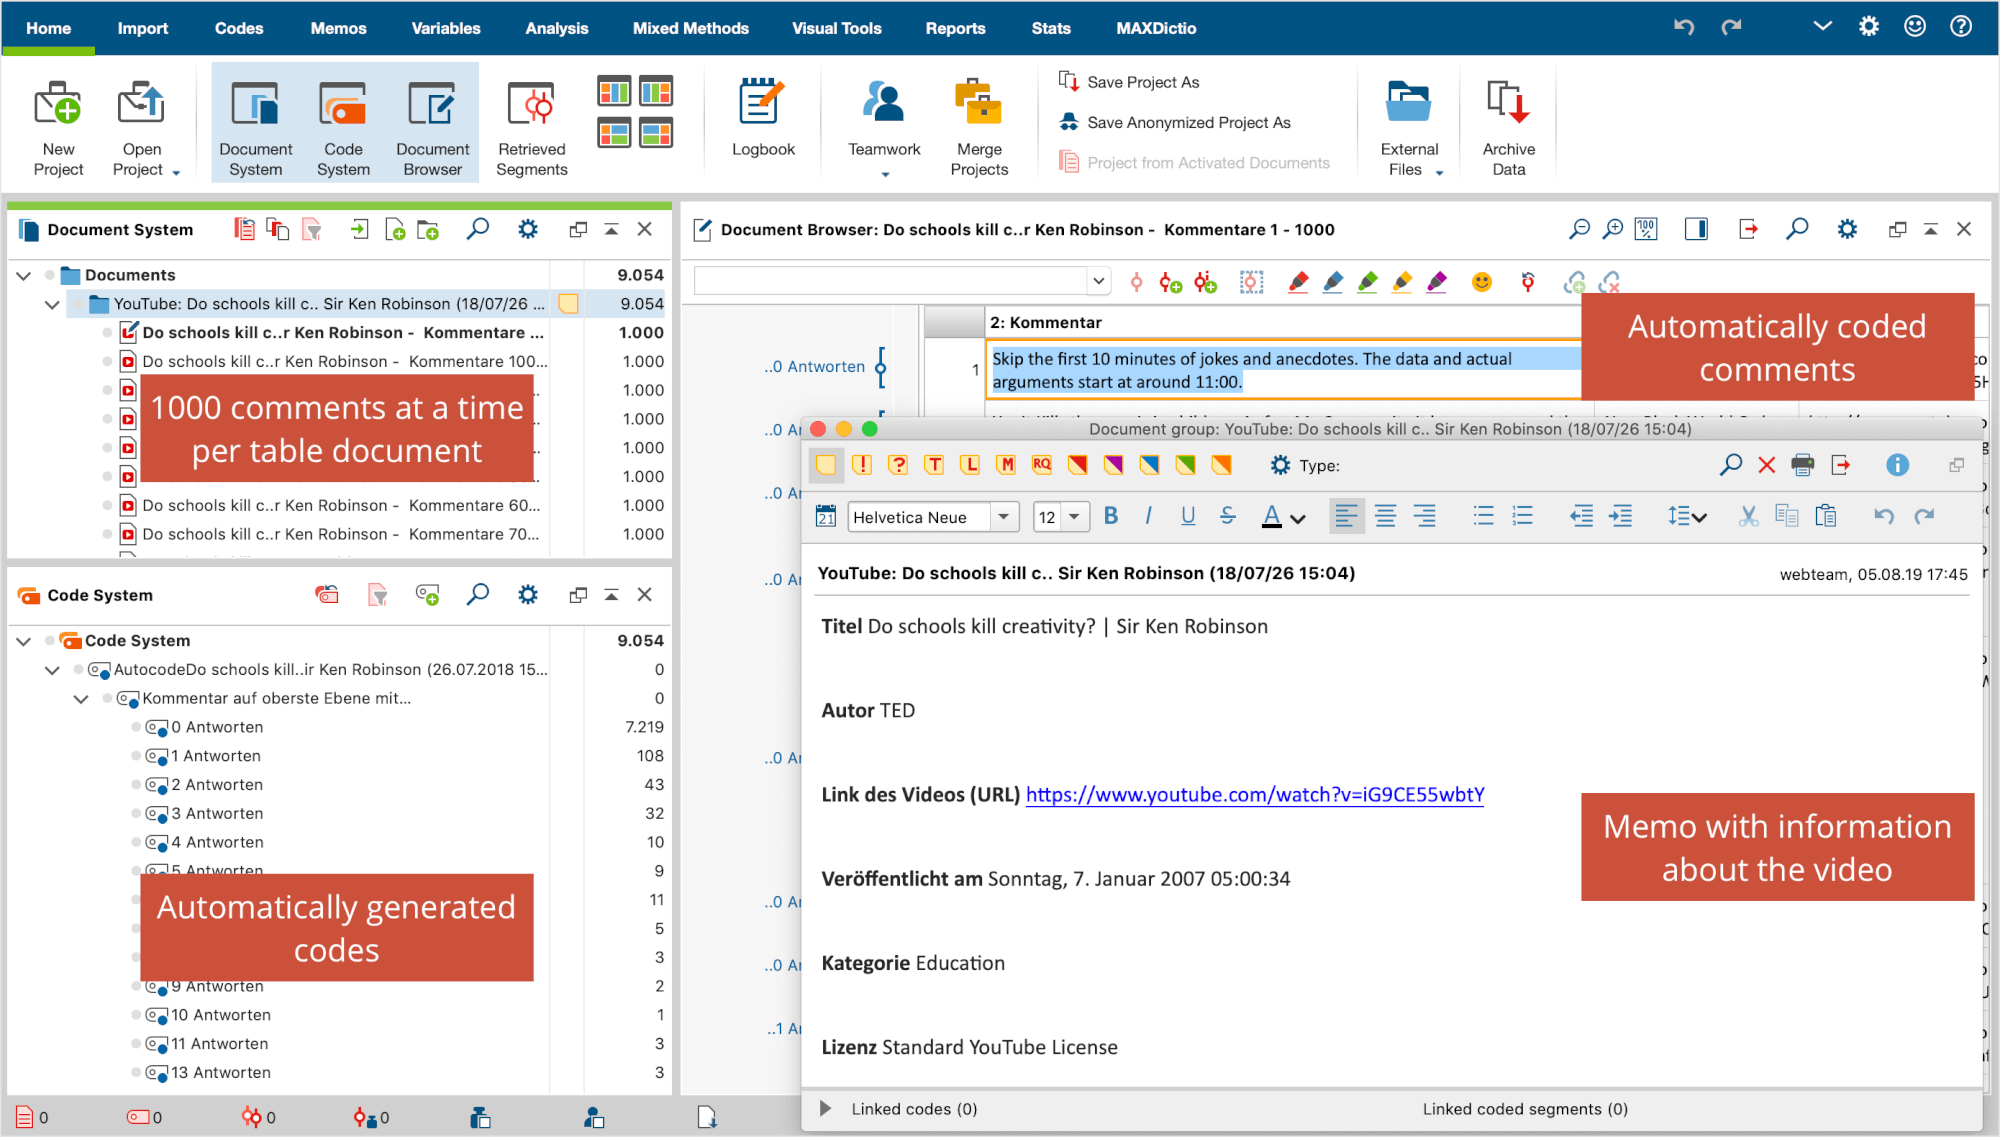This screenshot has height=1137, width=2000.
Task: Select the yellow memo type symbol
Action: 825,465
